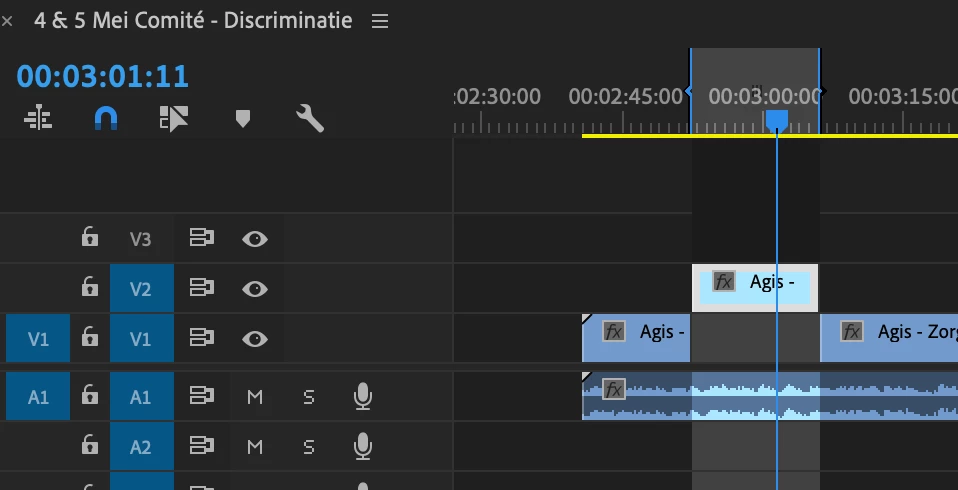Viewport: 958px width, 490px height.
Task: Toggle sync lock on track V2
Action: pyautogui.click(x=201, y=288)
